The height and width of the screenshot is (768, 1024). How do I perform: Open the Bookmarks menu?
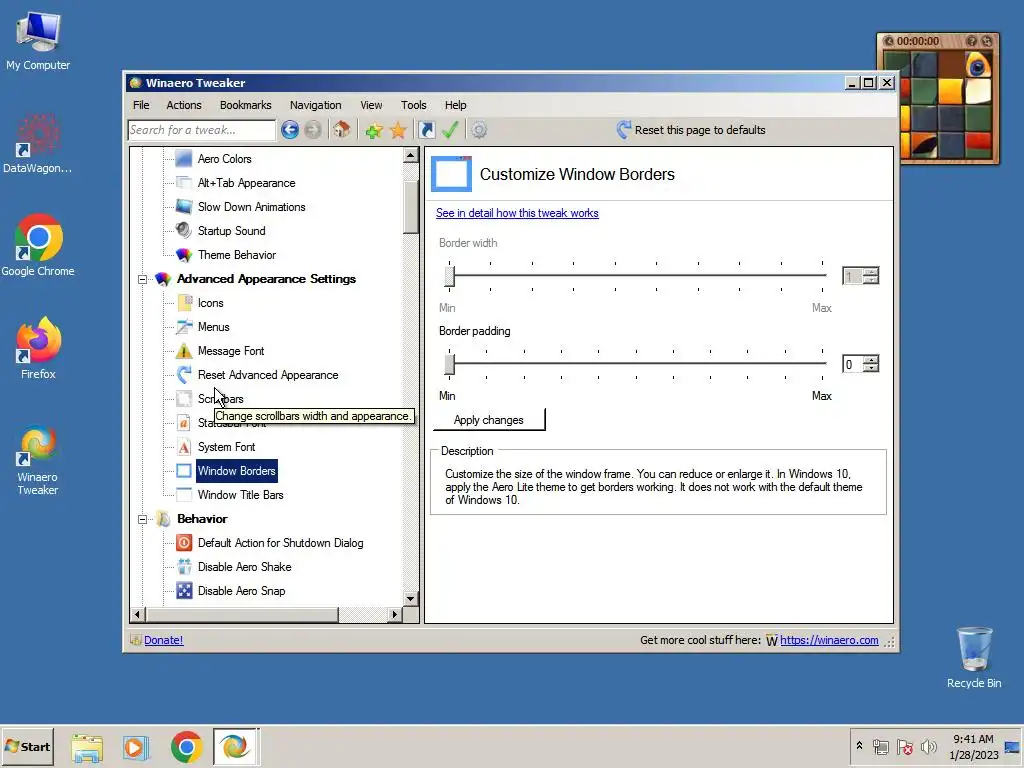click(246, 105)
